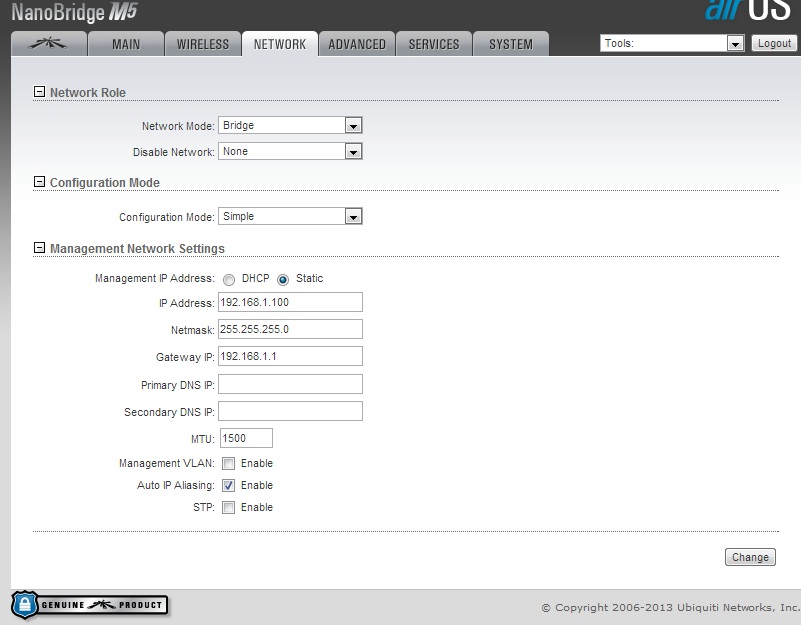The height and width of the screenshot is (625, 801).
Task: Uncheck the Auto IP Aliasing checkbox
Action: (x=228, y=485)
